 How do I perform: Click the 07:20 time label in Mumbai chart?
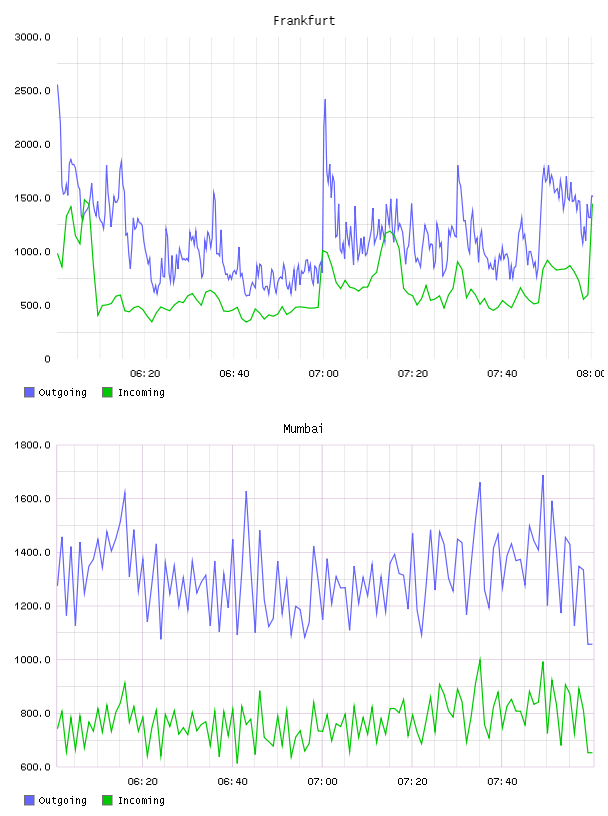pos(412,782)
